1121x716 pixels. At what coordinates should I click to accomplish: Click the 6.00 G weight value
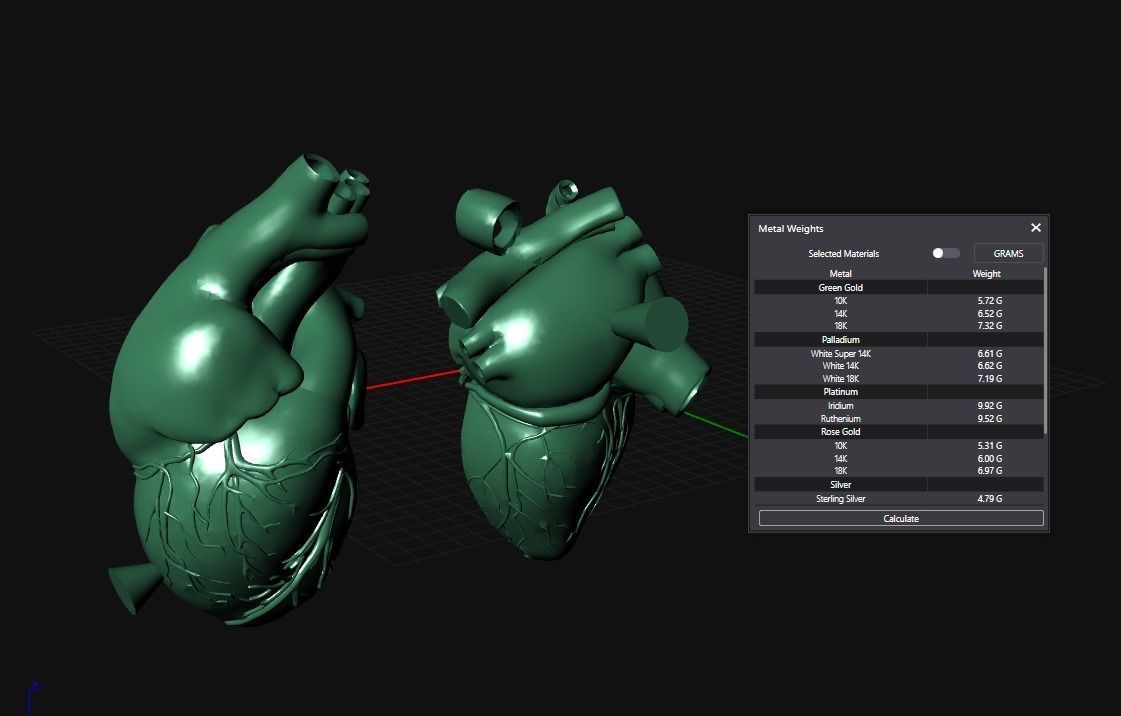pos(989,459)
